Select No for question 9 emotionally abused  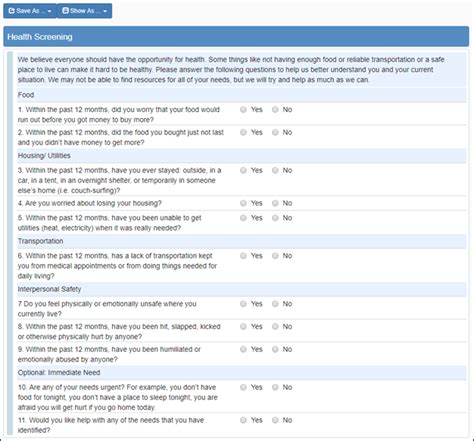(275, 349)
